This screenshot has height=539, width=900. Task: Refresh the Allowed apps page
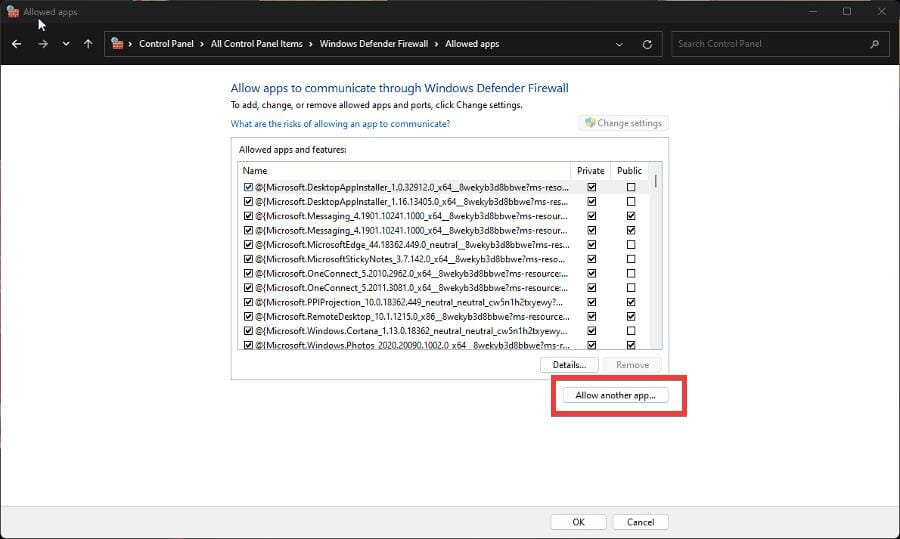647,44
